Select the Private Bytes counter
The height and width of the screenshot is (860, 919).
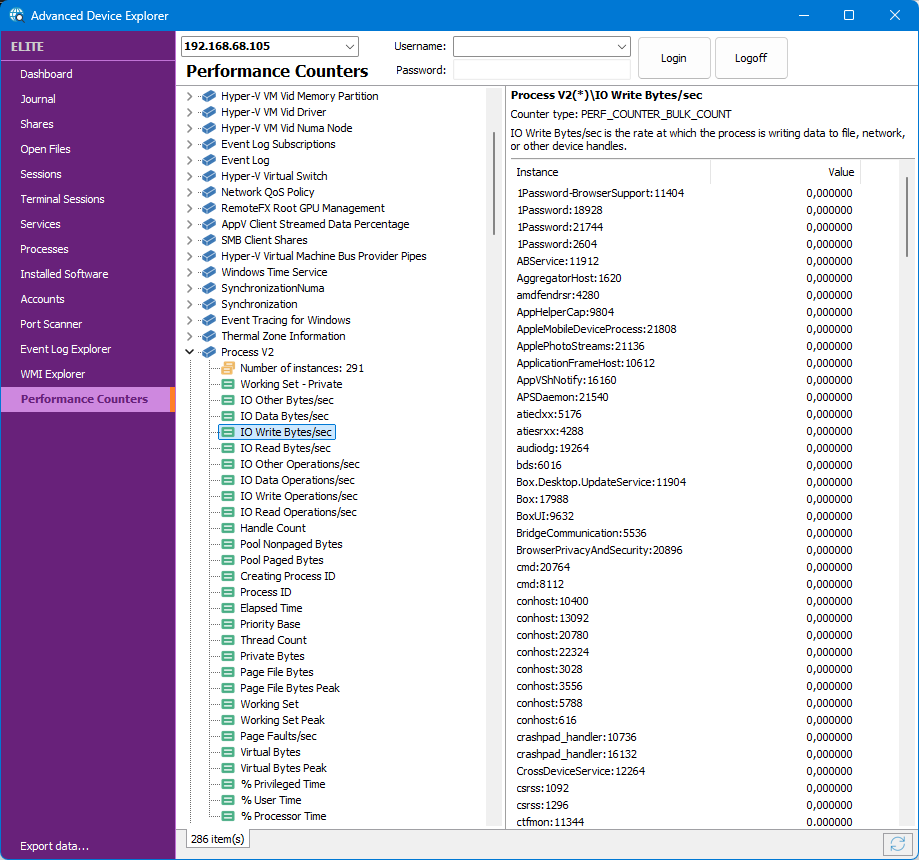[272, 656]
